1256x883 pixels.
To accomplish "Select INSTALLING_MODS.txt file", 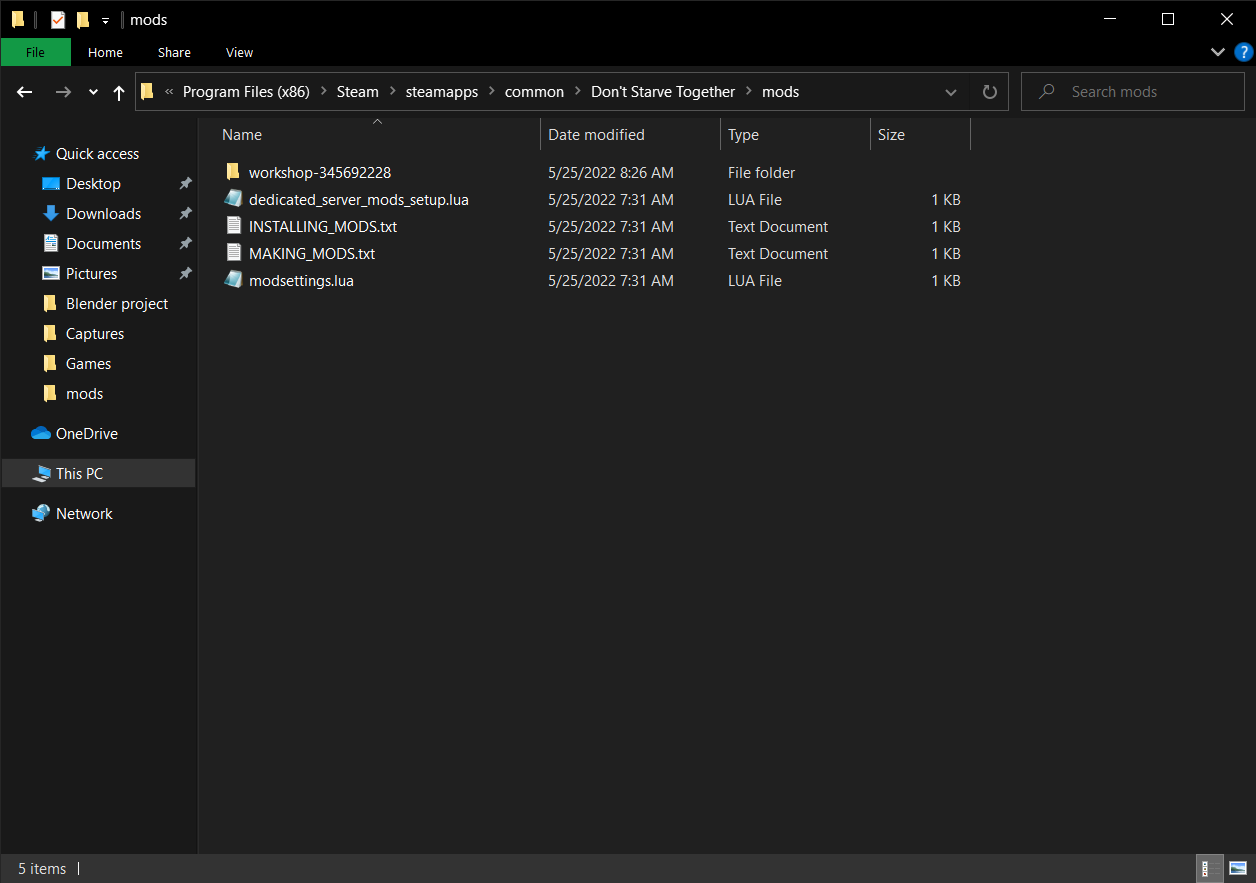I will pos(322,227).
